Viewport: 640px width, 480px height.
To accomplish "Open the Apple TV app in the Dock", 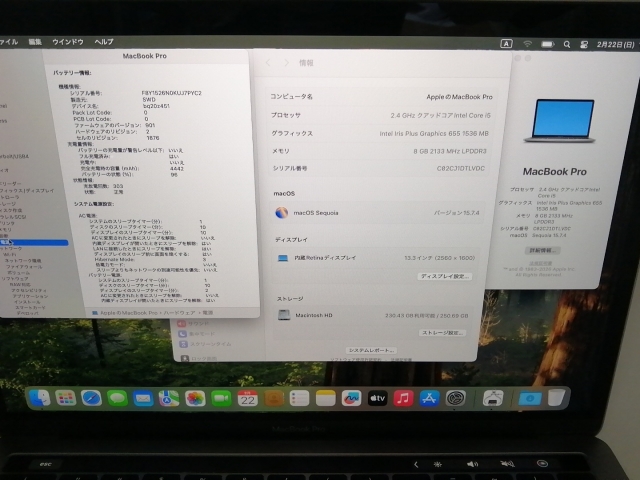I will point(378,398).
